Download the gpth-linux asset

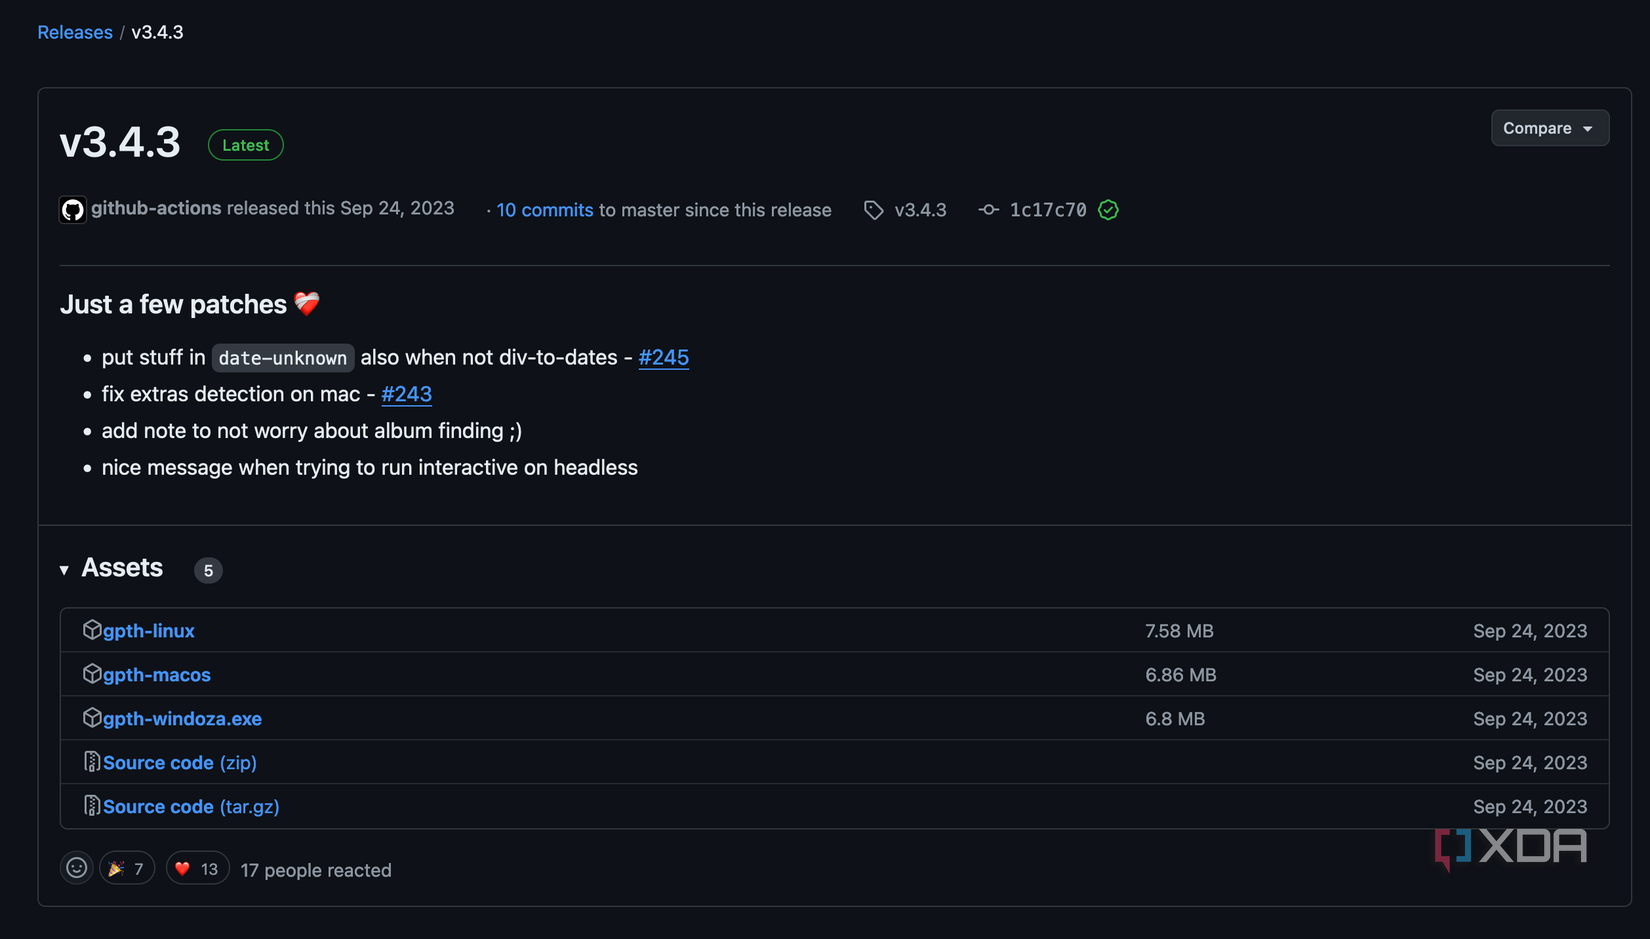tap(149, 631)
